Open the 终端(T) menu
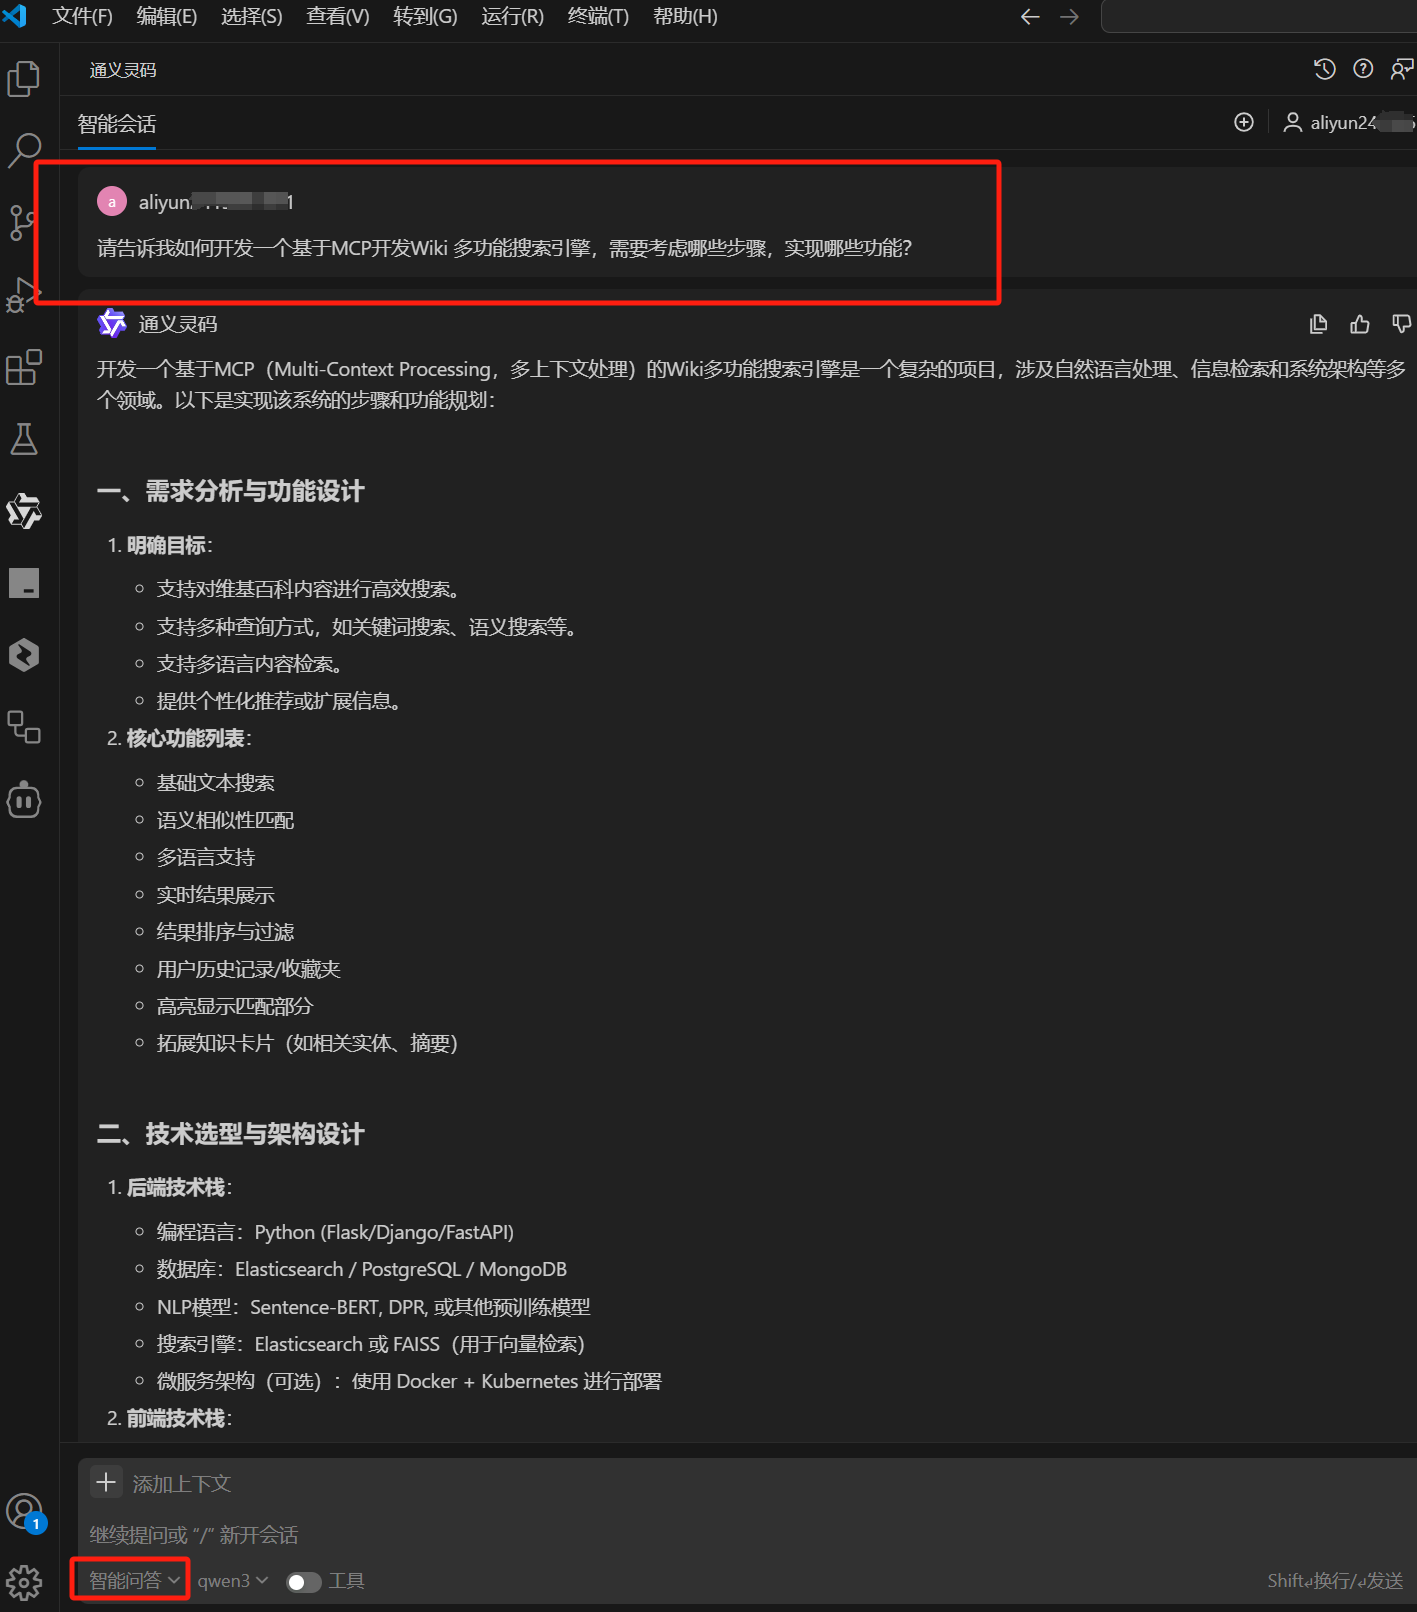Screen dimensions: 1417x1612 click(x=598, y=17)
